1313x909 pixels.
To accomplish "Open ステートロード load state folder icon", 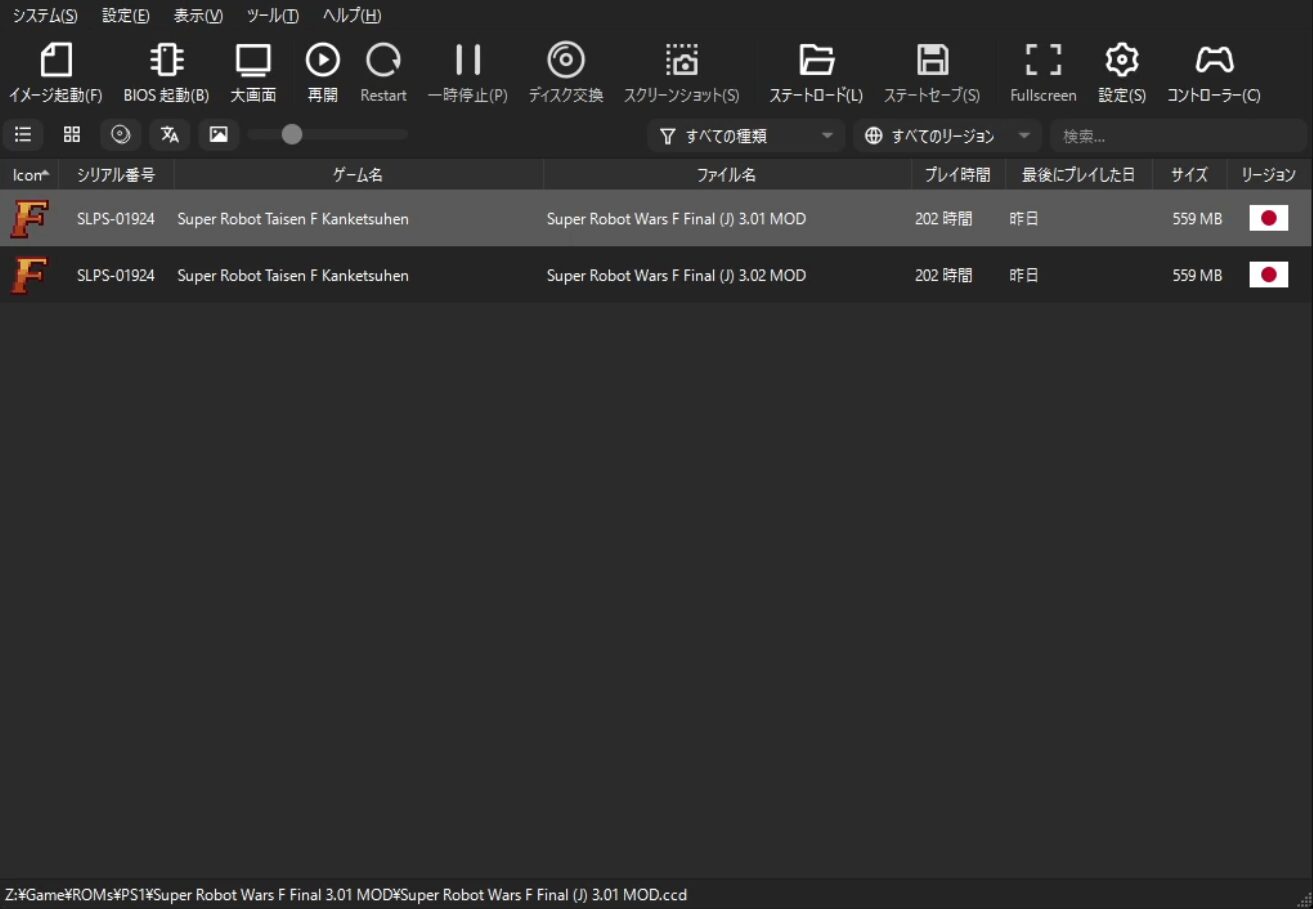I will pos(816,61).
